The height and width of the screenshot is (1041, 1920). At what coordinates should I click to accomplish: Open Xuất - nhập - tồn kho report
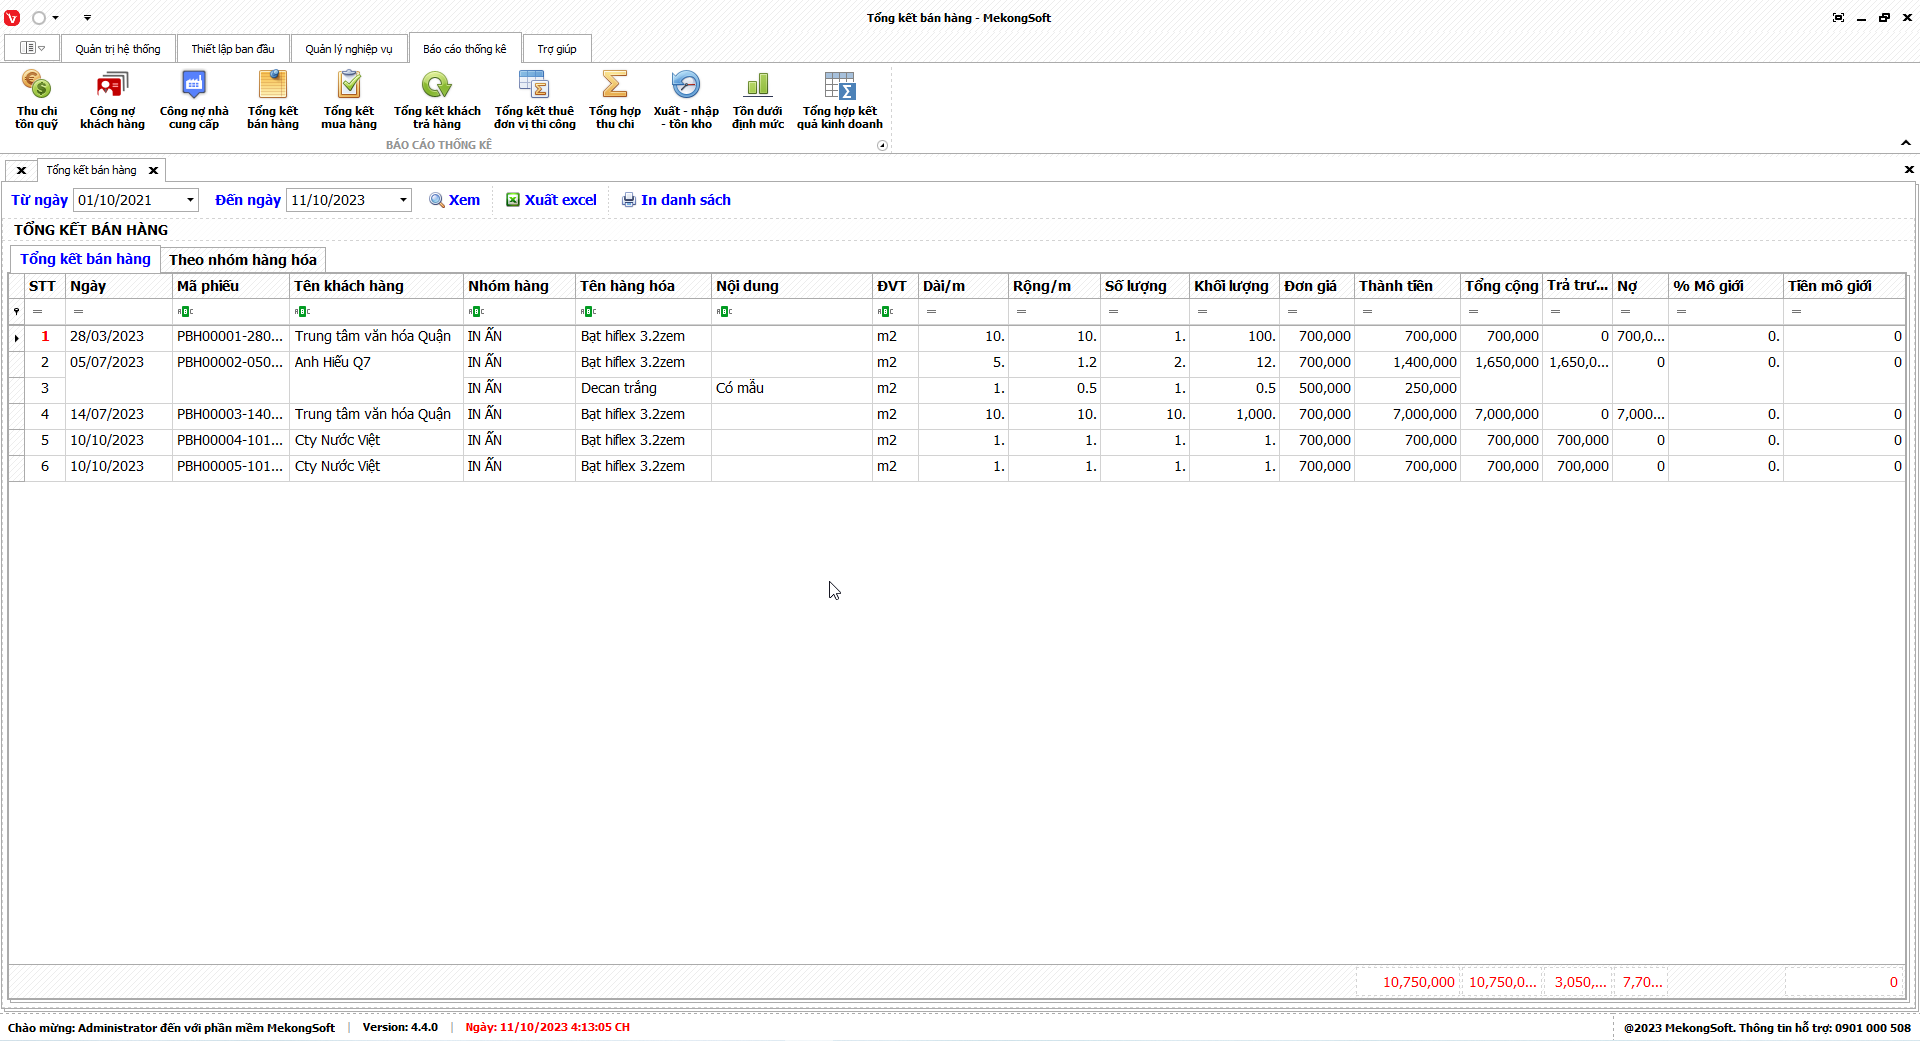(686, 100)
